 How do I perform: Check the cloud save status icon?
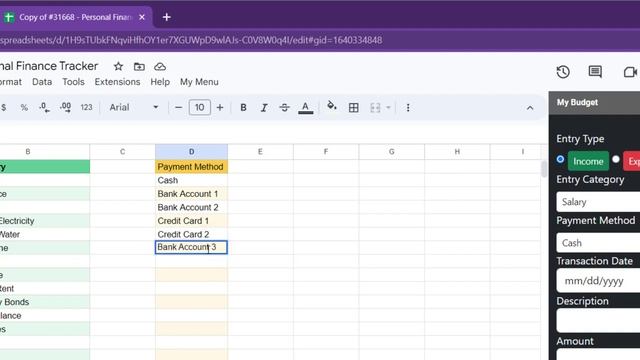click(160, 67)
